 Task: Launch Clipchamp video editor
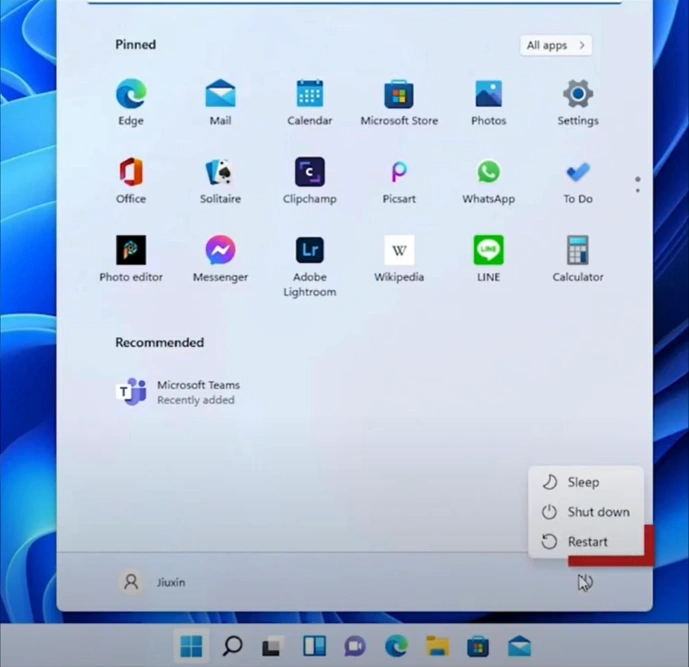(310, 180)
